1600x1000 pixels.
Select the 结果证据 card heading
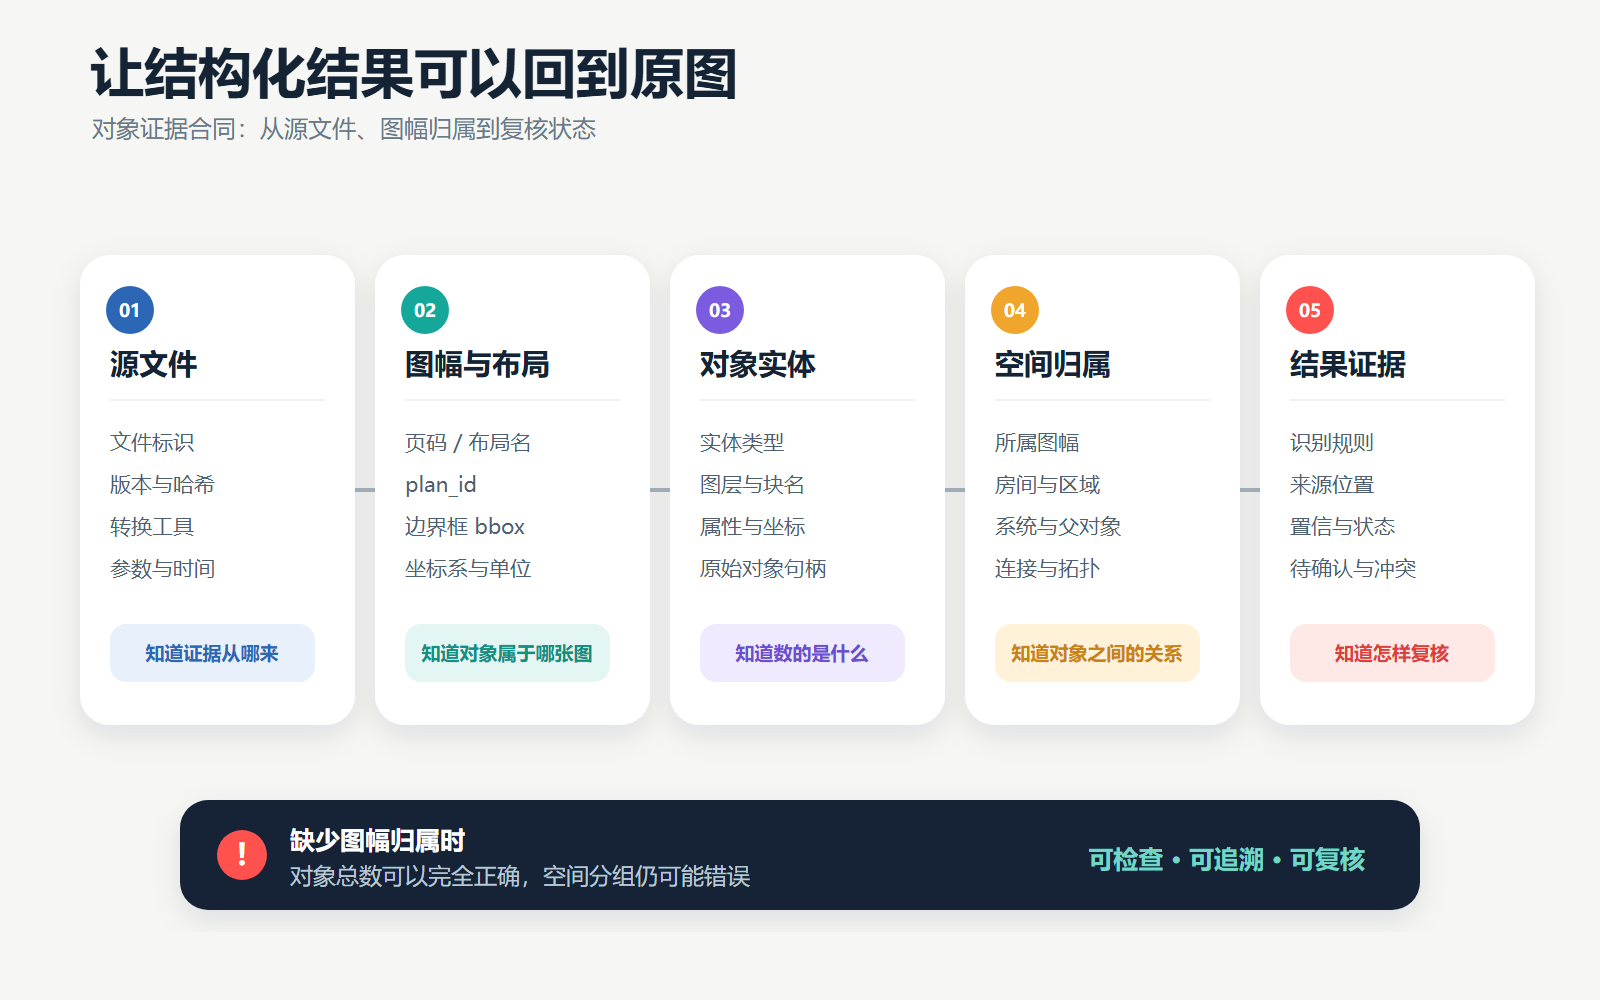(1347, 364)
